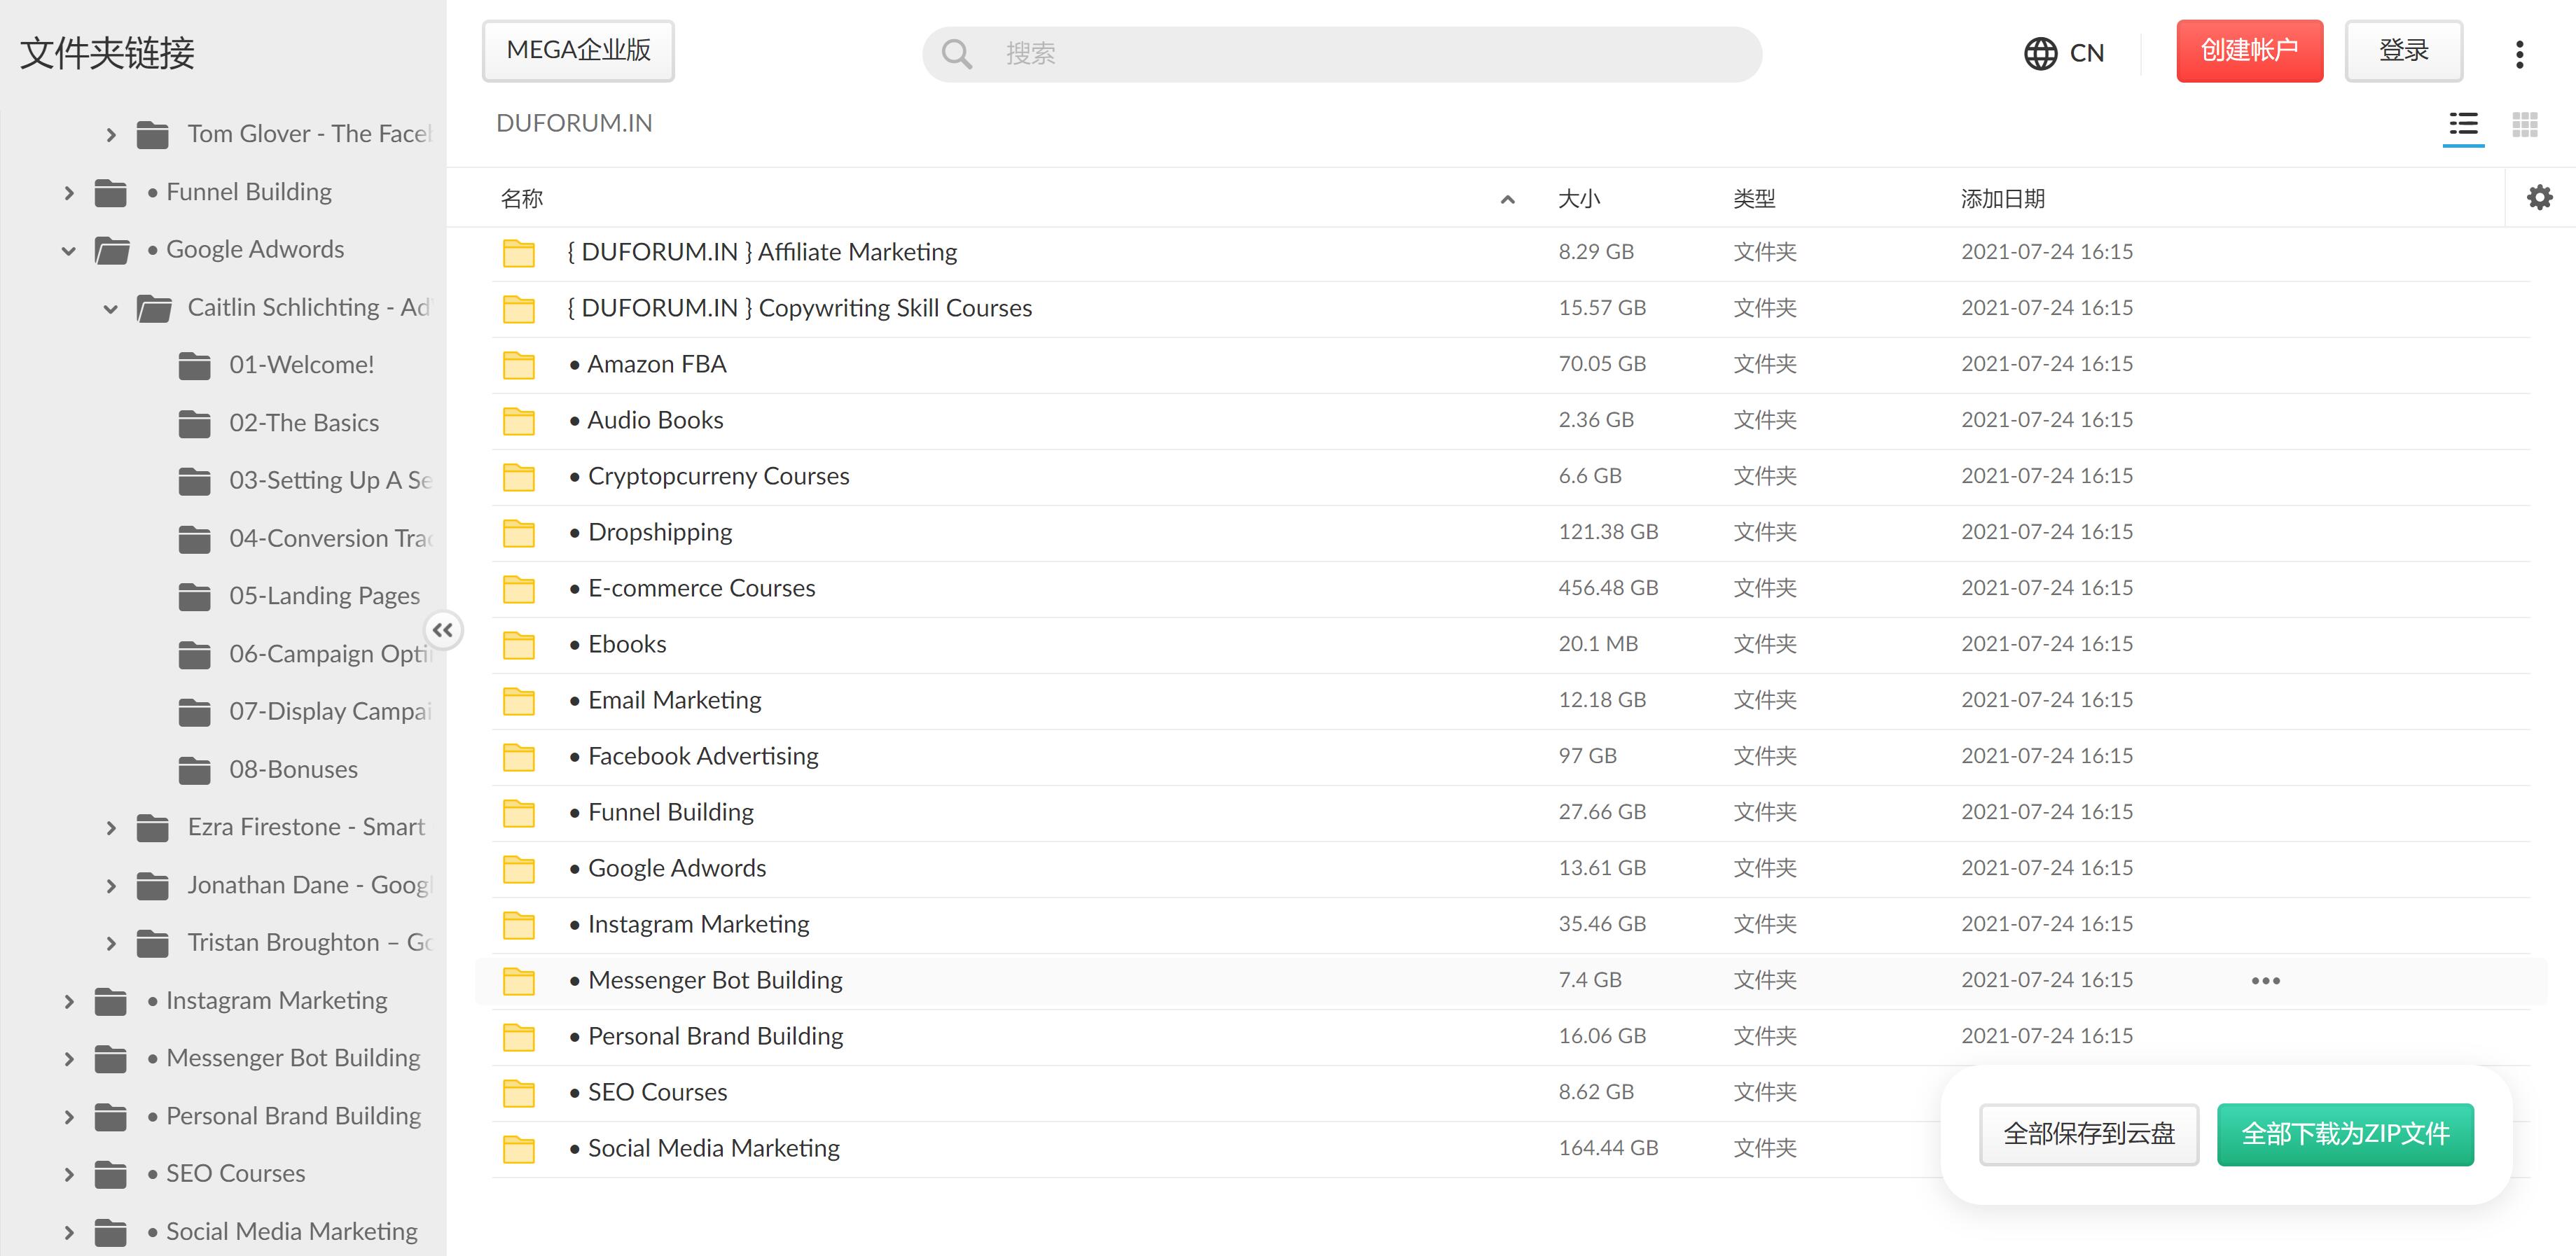The width and height of the screenshot is (2576, 1256).
Task: Click the search magnifier icon
Action: (x=957, y=54)
